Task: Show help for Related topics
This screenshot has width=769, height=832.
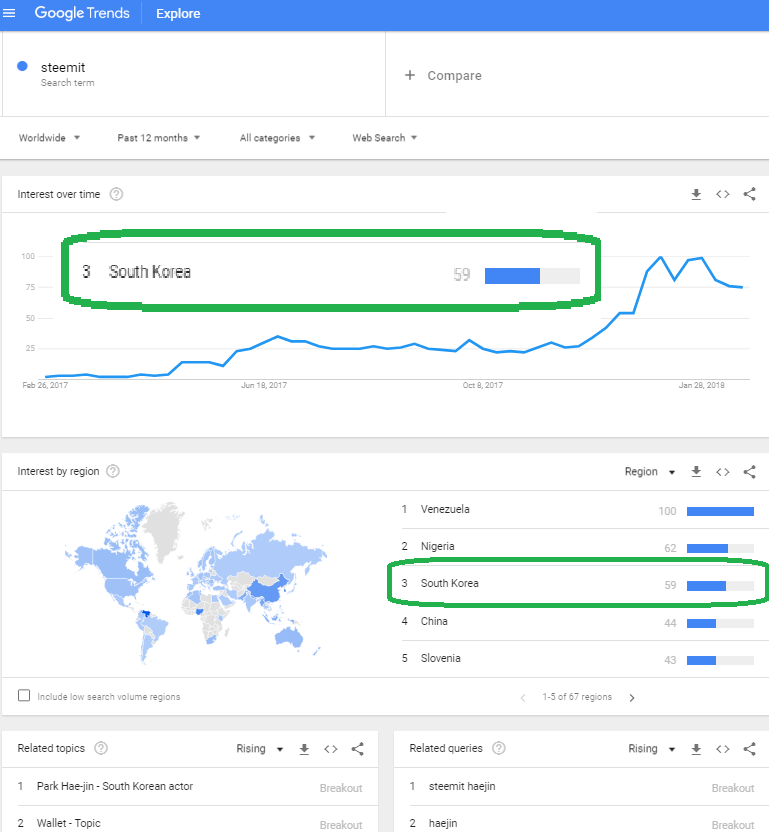Action: [101, 748]
